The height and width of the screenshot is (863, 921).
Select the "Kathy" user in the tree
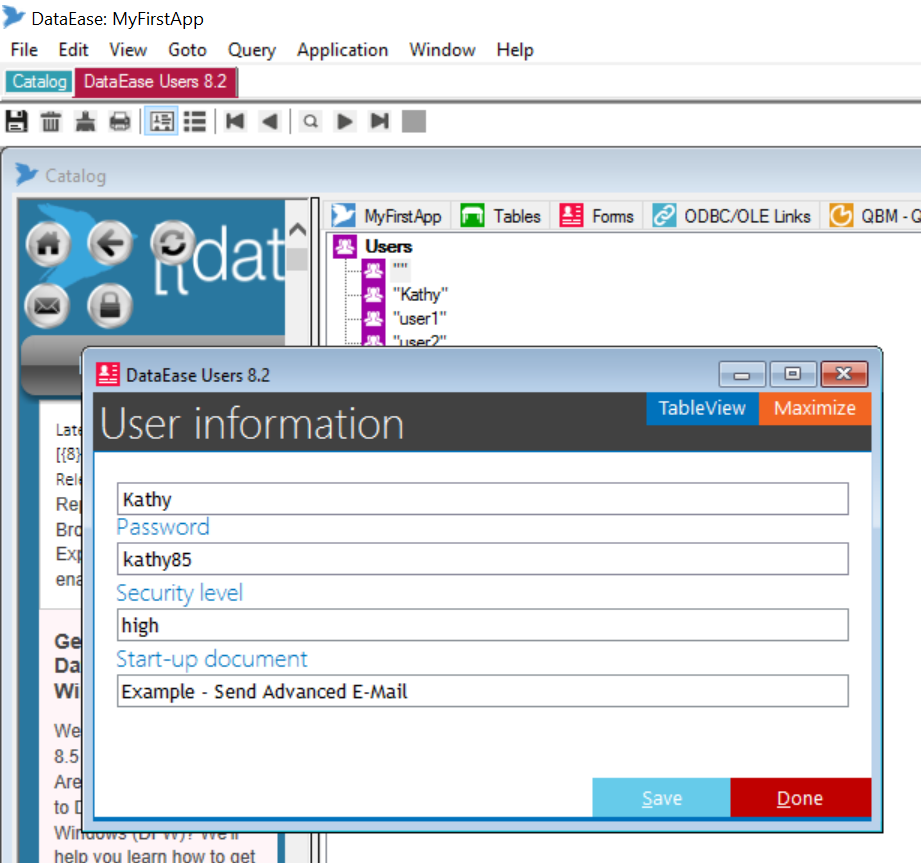coord(420,294)
